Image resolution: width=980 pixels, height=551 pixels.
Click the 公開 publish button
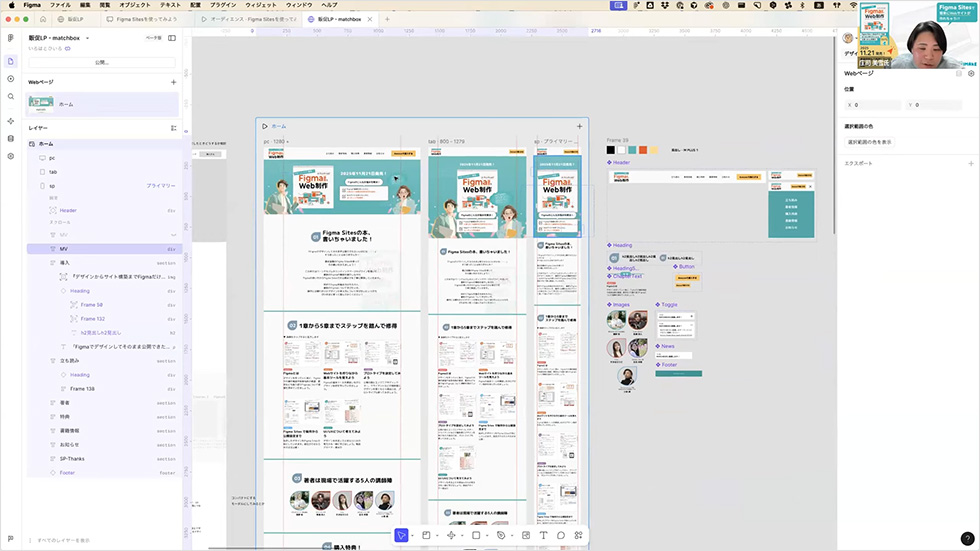[x=102, y=62]
